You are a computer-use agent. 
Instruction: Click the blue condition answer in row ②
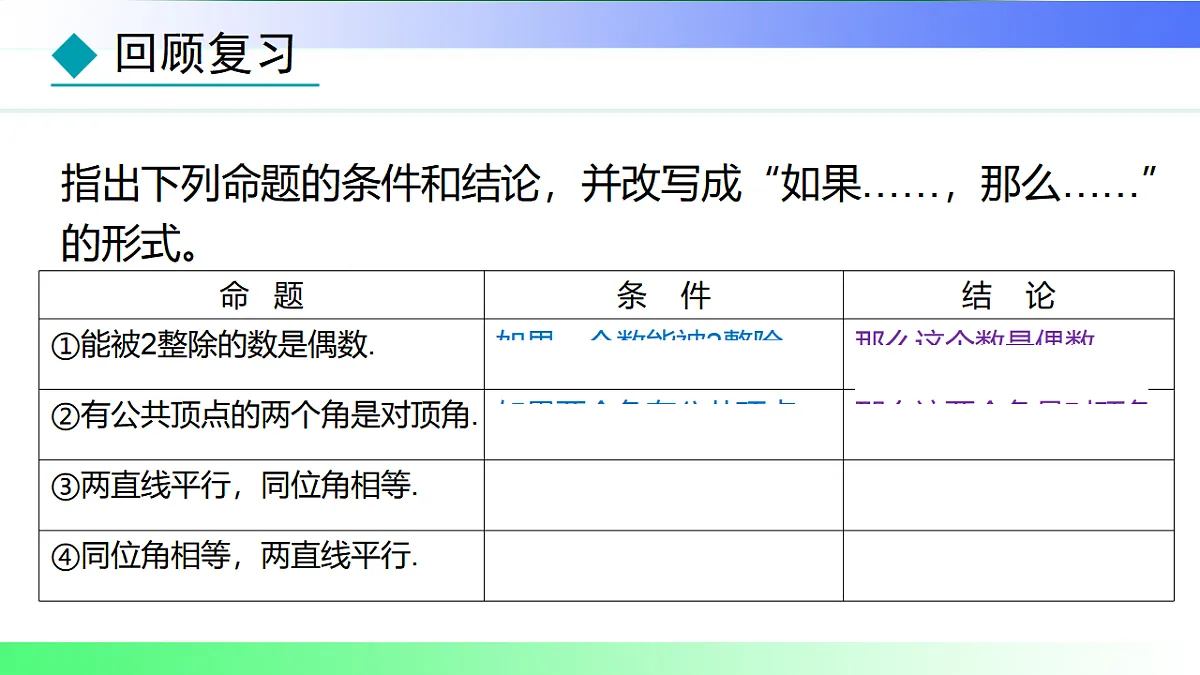point(647,404)
